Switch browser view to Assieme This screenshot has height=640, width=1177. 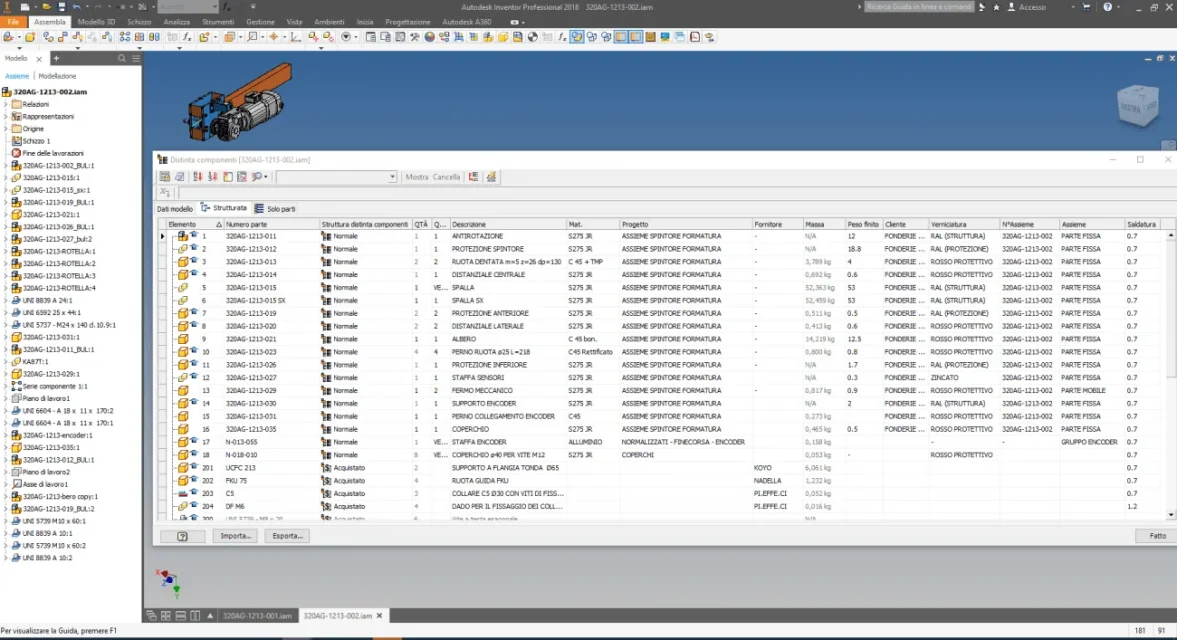click(x=17, y=76)
